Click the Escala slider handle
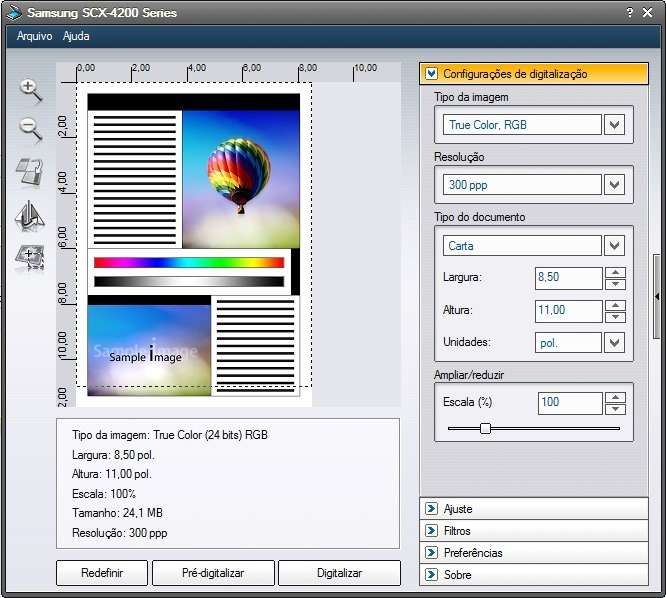 pos(485,428)
